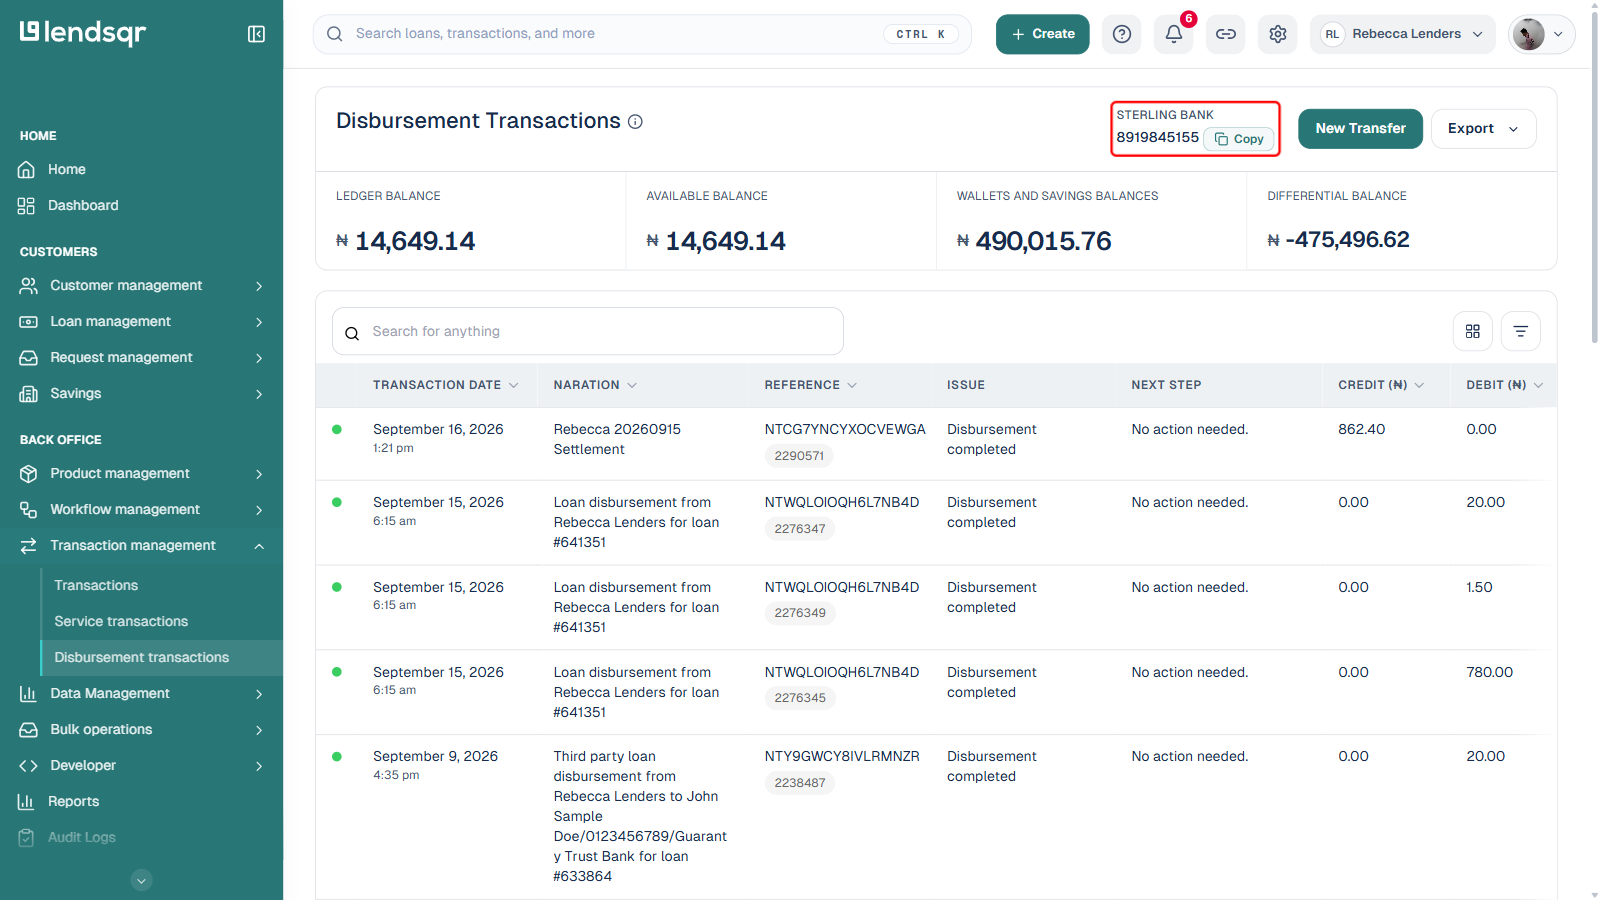1600x900 pixels.
Task: Click the Bulk operations icon
Action: pyautogui.click(x=28, y=730)
